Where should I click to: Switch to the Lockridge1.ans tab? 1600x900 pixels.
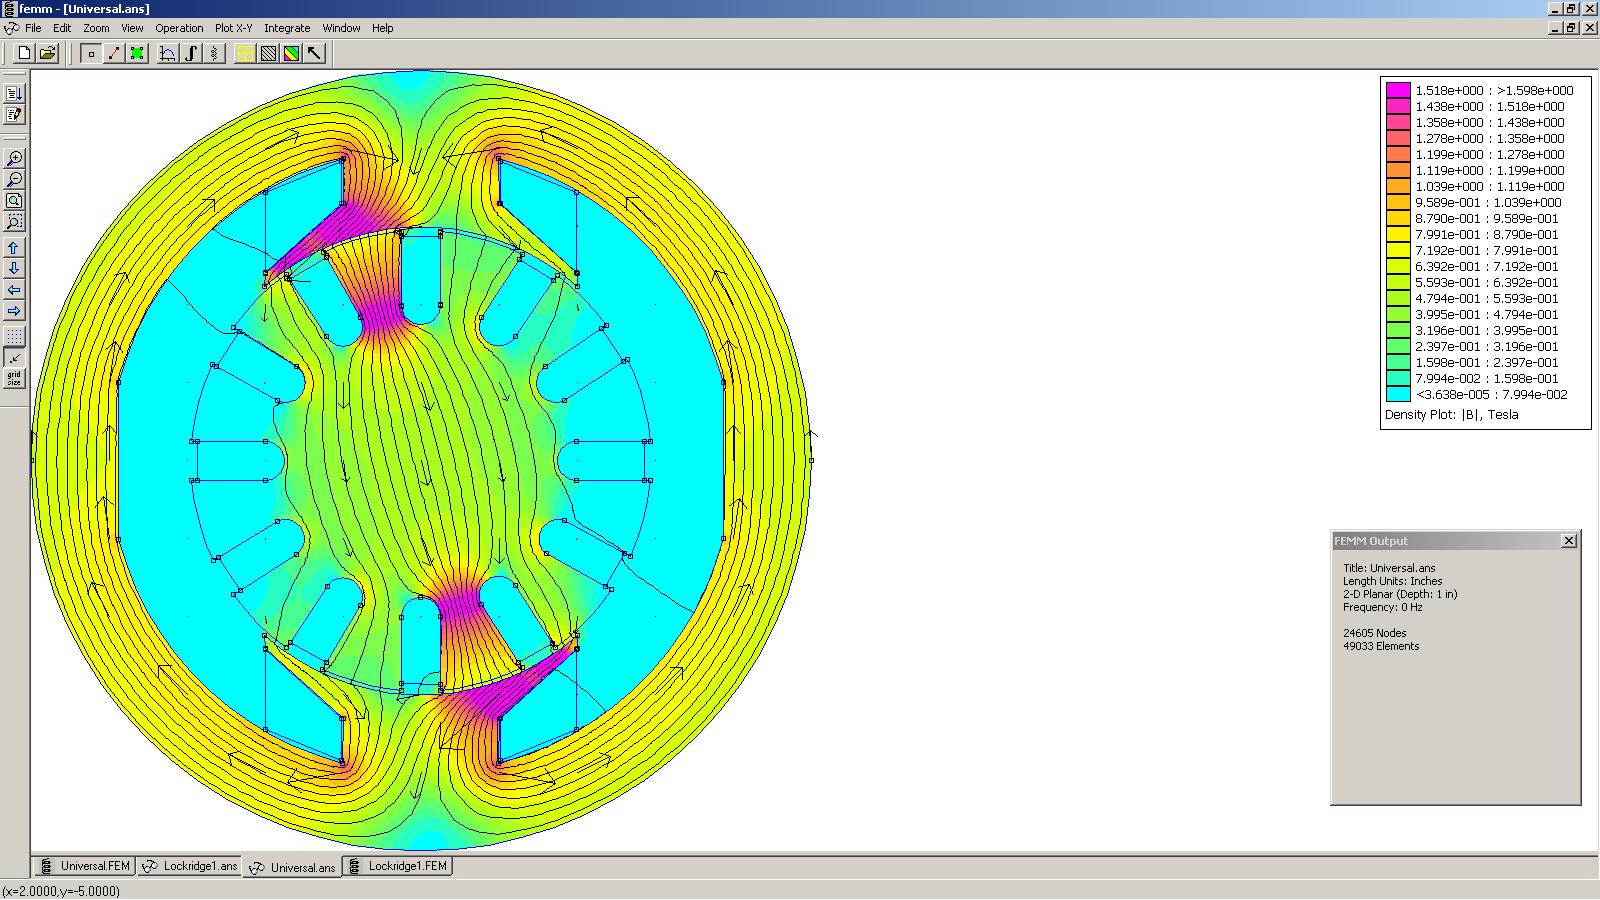(x=191, y=866)
